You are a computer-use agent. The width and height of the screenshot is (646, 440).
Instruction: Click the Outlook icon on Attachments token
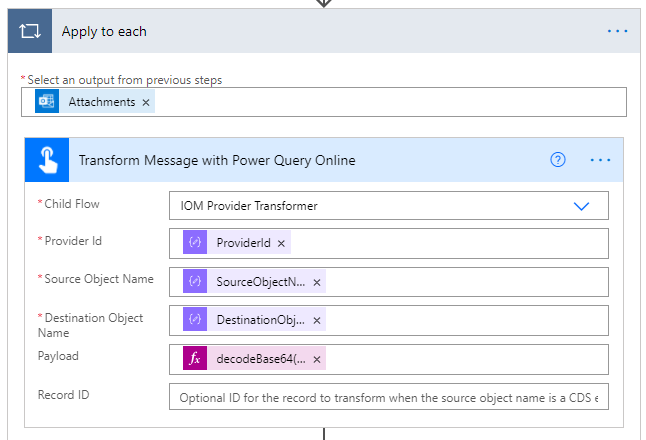[x=47, y=101]
